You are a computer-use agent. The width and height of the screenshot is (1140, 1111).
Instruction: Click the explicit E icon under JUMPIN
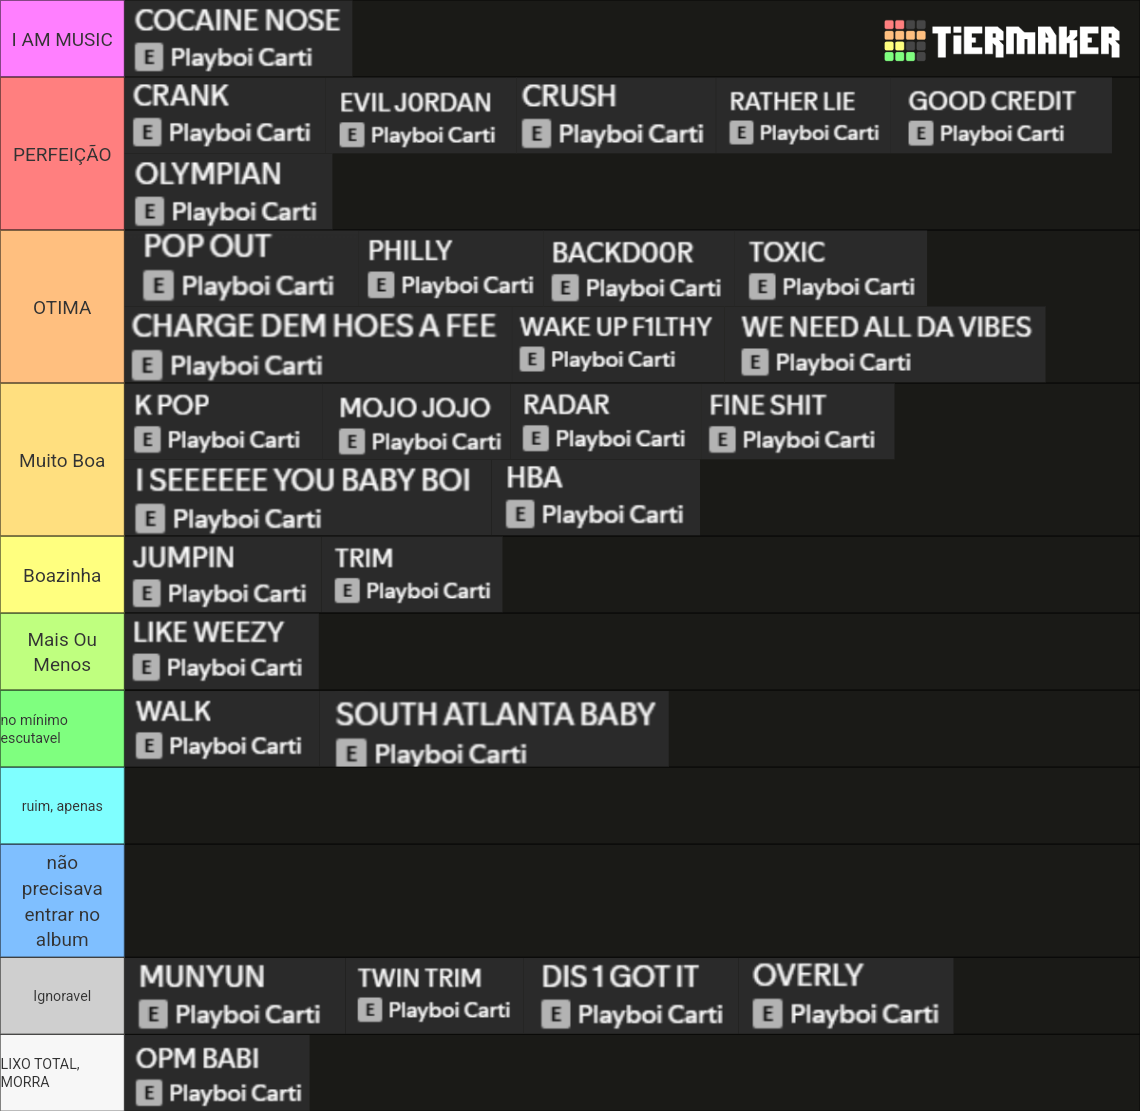click(x=147, y=593)
